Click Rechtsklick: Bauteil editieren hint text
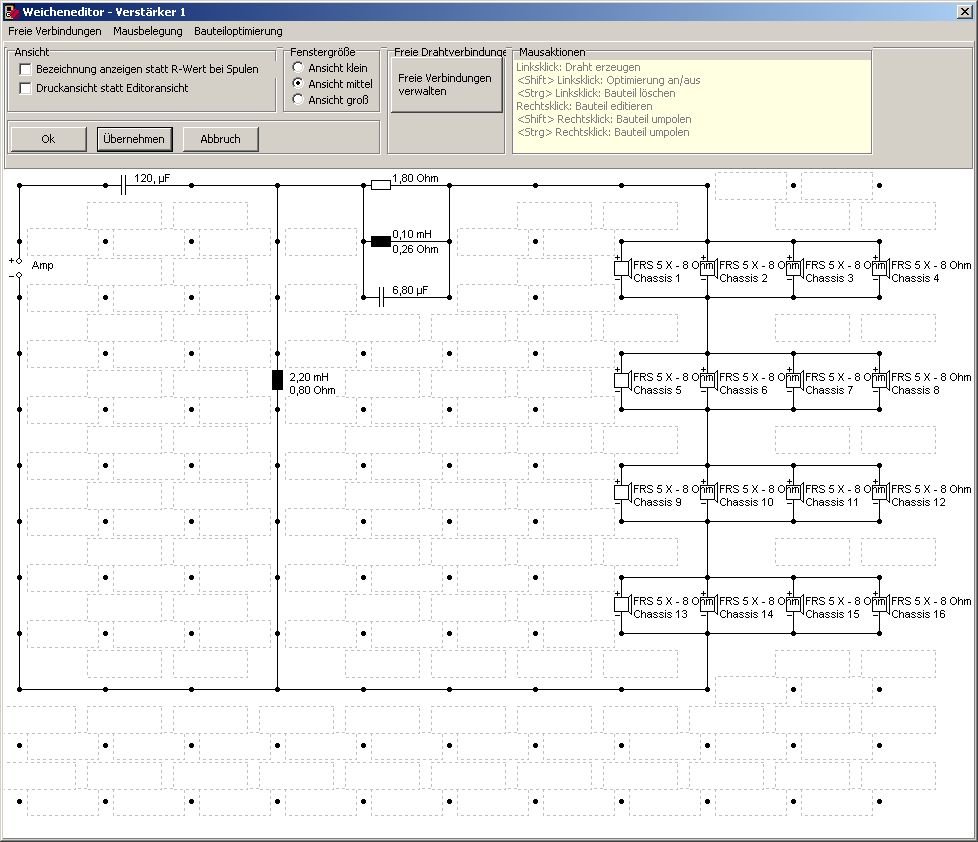The height and width of the screenshot is (842, 978). point(584,106)
